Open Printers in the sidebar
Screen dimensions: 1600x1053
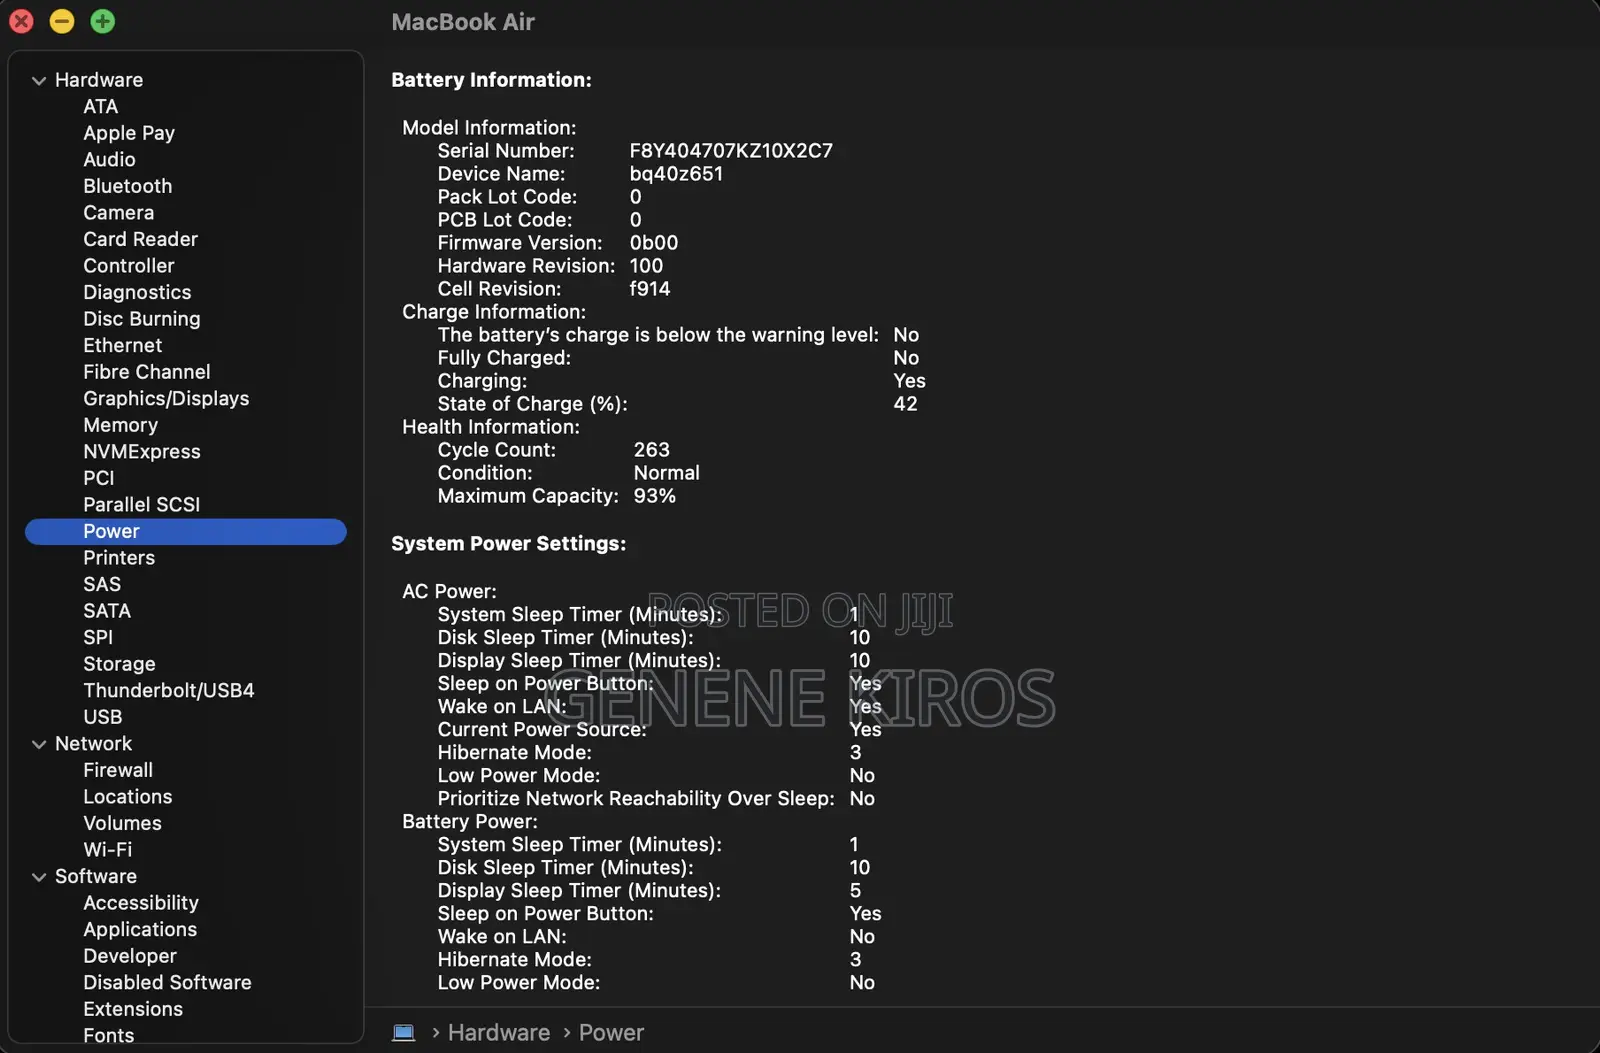119,558
